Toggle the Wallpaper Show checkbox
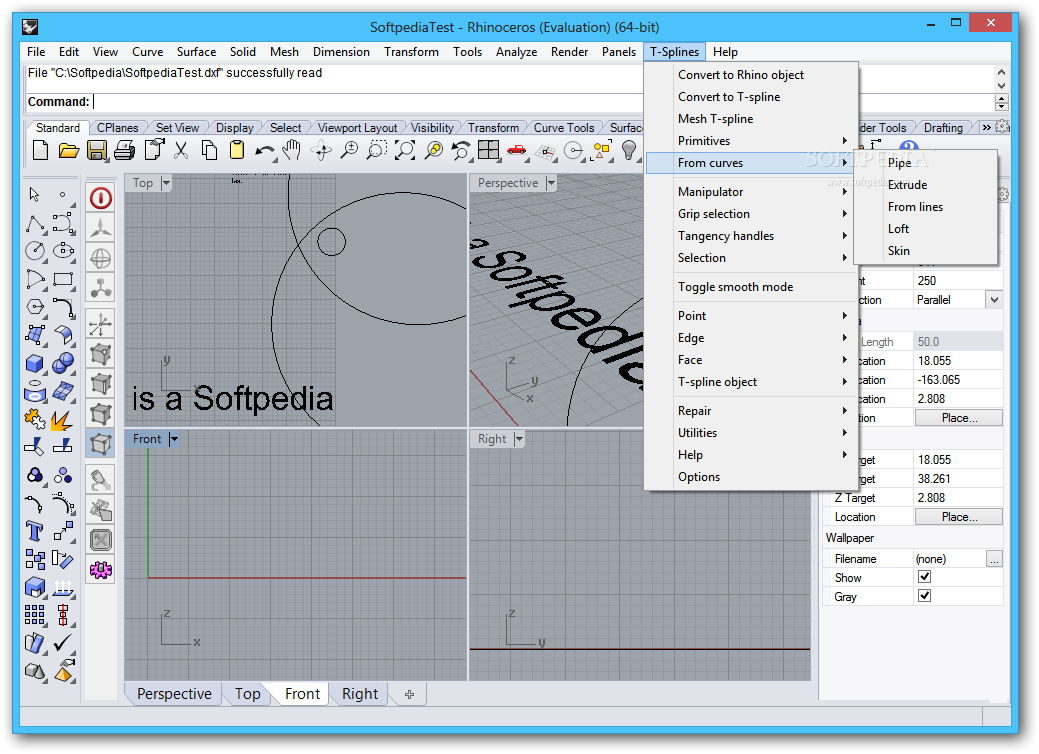 pos(924,577)
